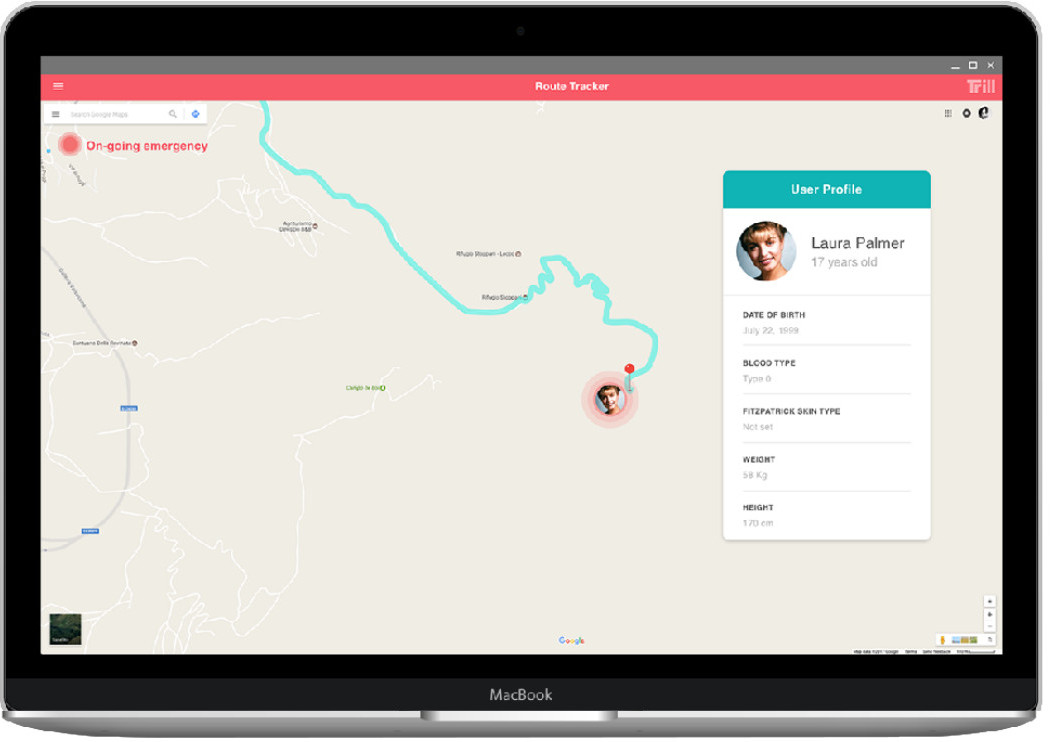Zoom in the map
Screen dimensions: 1063x742
pos(990,615)
